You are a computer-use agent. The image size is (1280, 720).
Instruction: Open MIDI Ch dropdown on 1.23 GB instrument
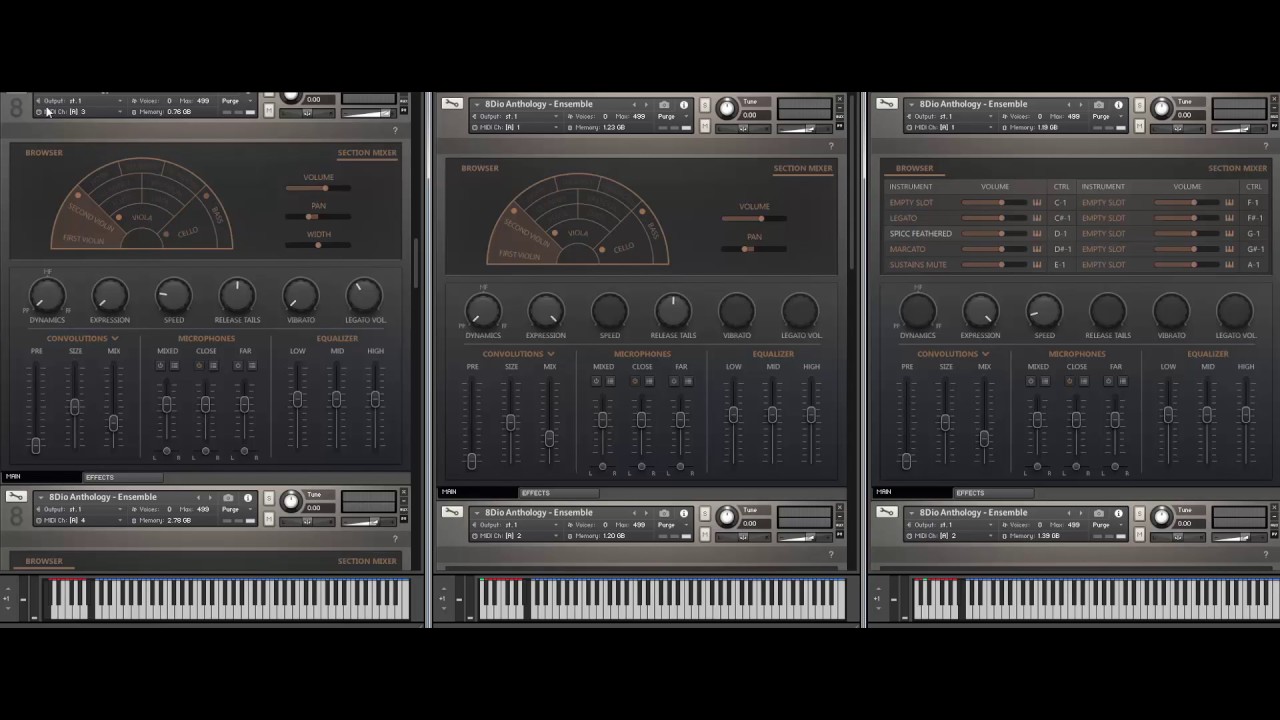[x=515, y=128]
